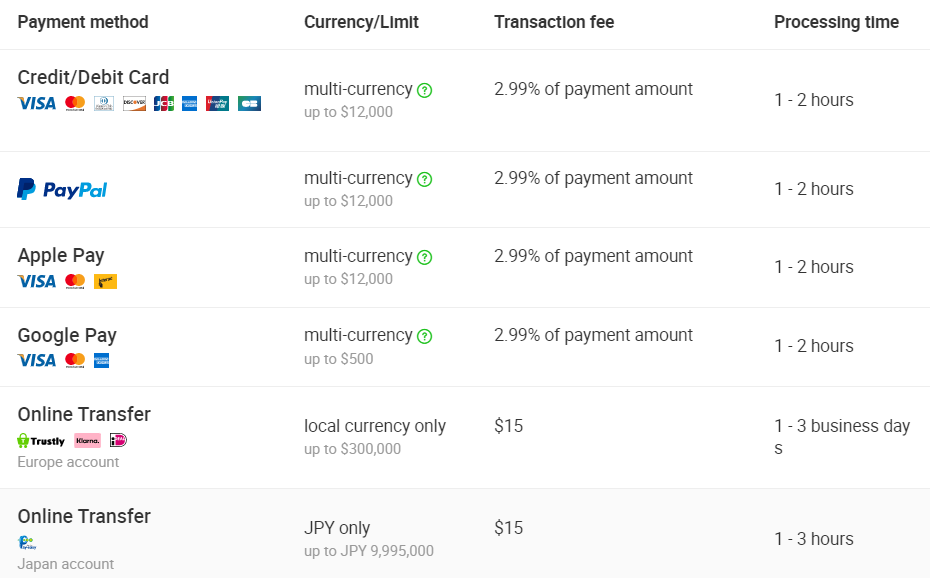
Task: Open the PayPal logo
Action: (x=62, y=189)
